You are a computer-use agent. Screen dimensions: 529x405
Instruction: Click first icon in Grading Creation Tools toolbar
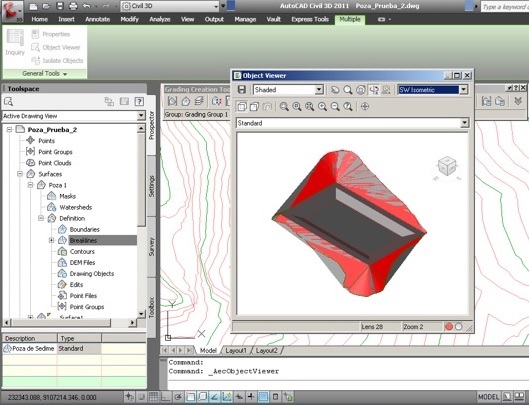pyautogui.click(x=172, y=101)
